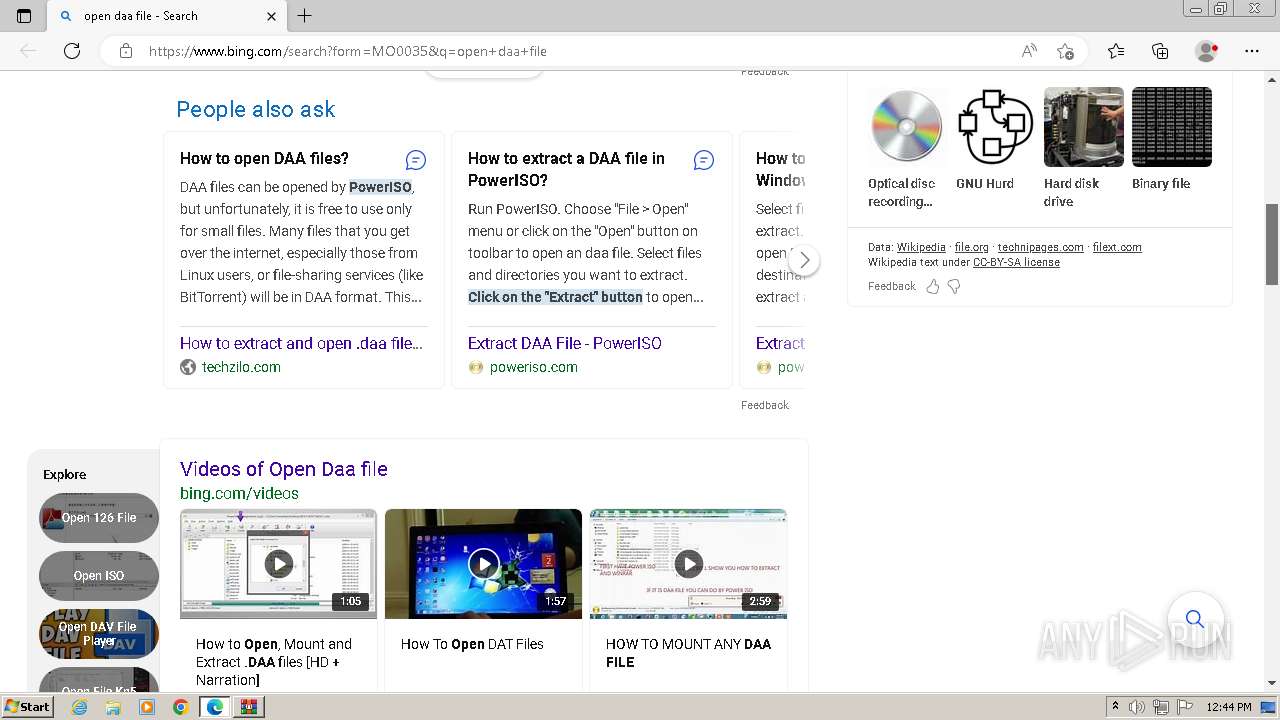Click Feedback under People also ask
The height and width of the screenshot is (720, 1280).
click(x=765, y=405)
